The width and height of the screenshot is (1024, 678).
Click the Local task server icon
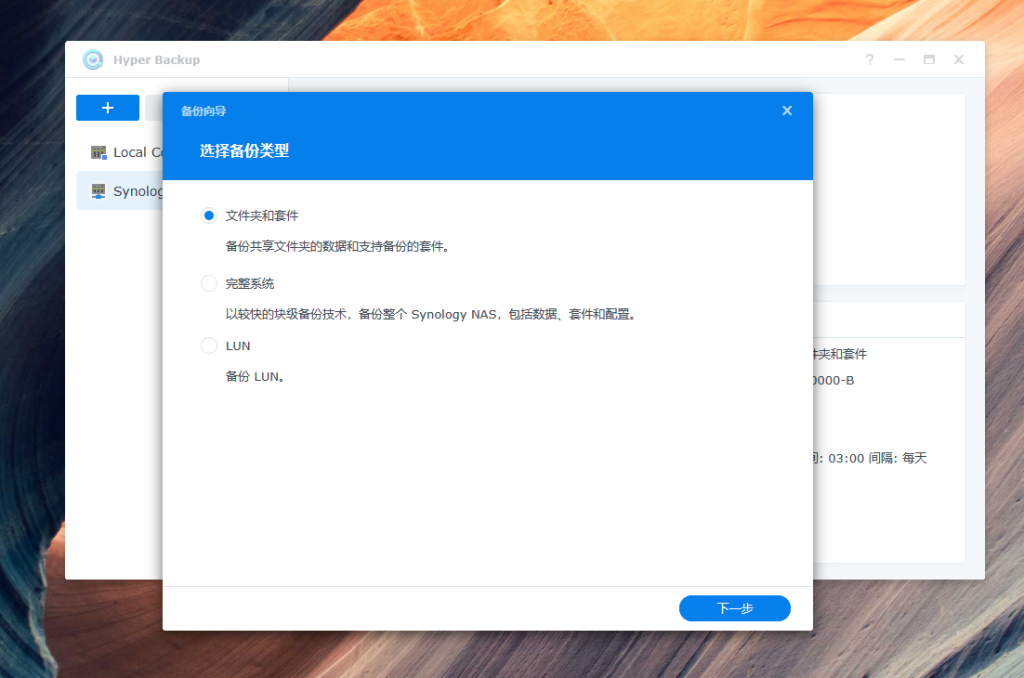pyautogui.click(x=99, y=152)
